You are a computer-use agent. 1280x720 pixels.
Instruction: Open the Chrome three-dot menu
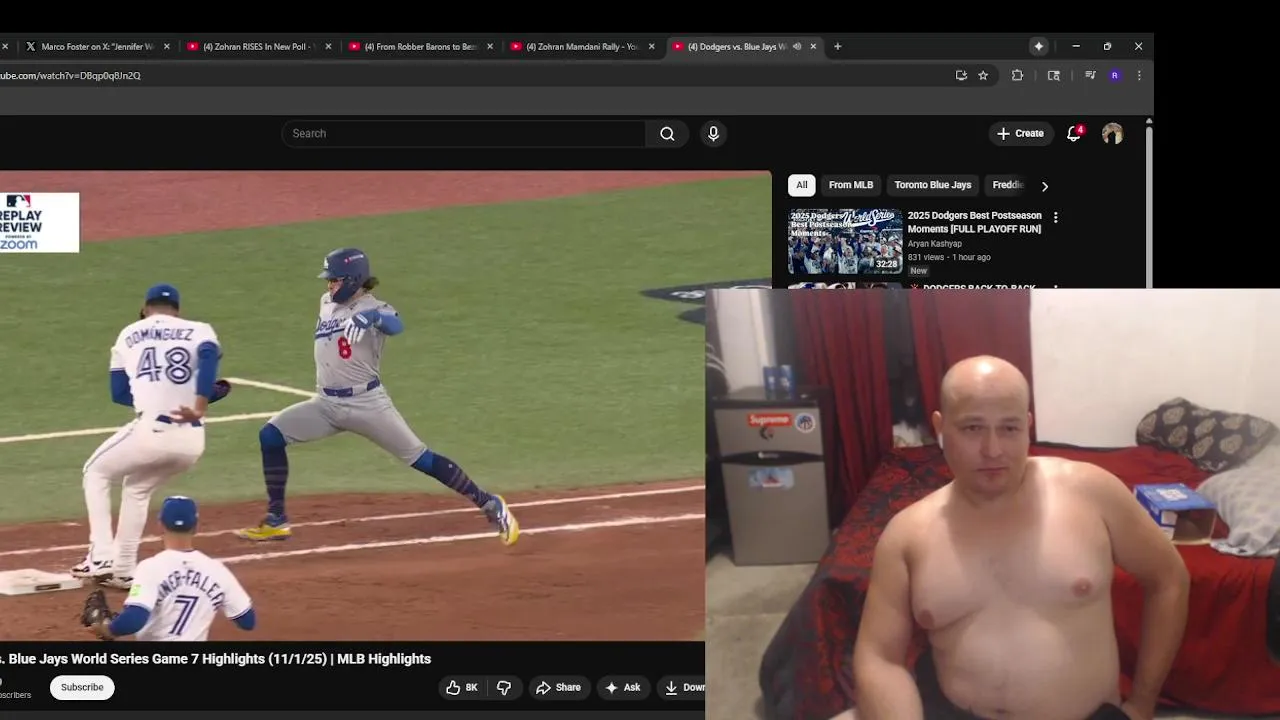tap(1139, 75)
